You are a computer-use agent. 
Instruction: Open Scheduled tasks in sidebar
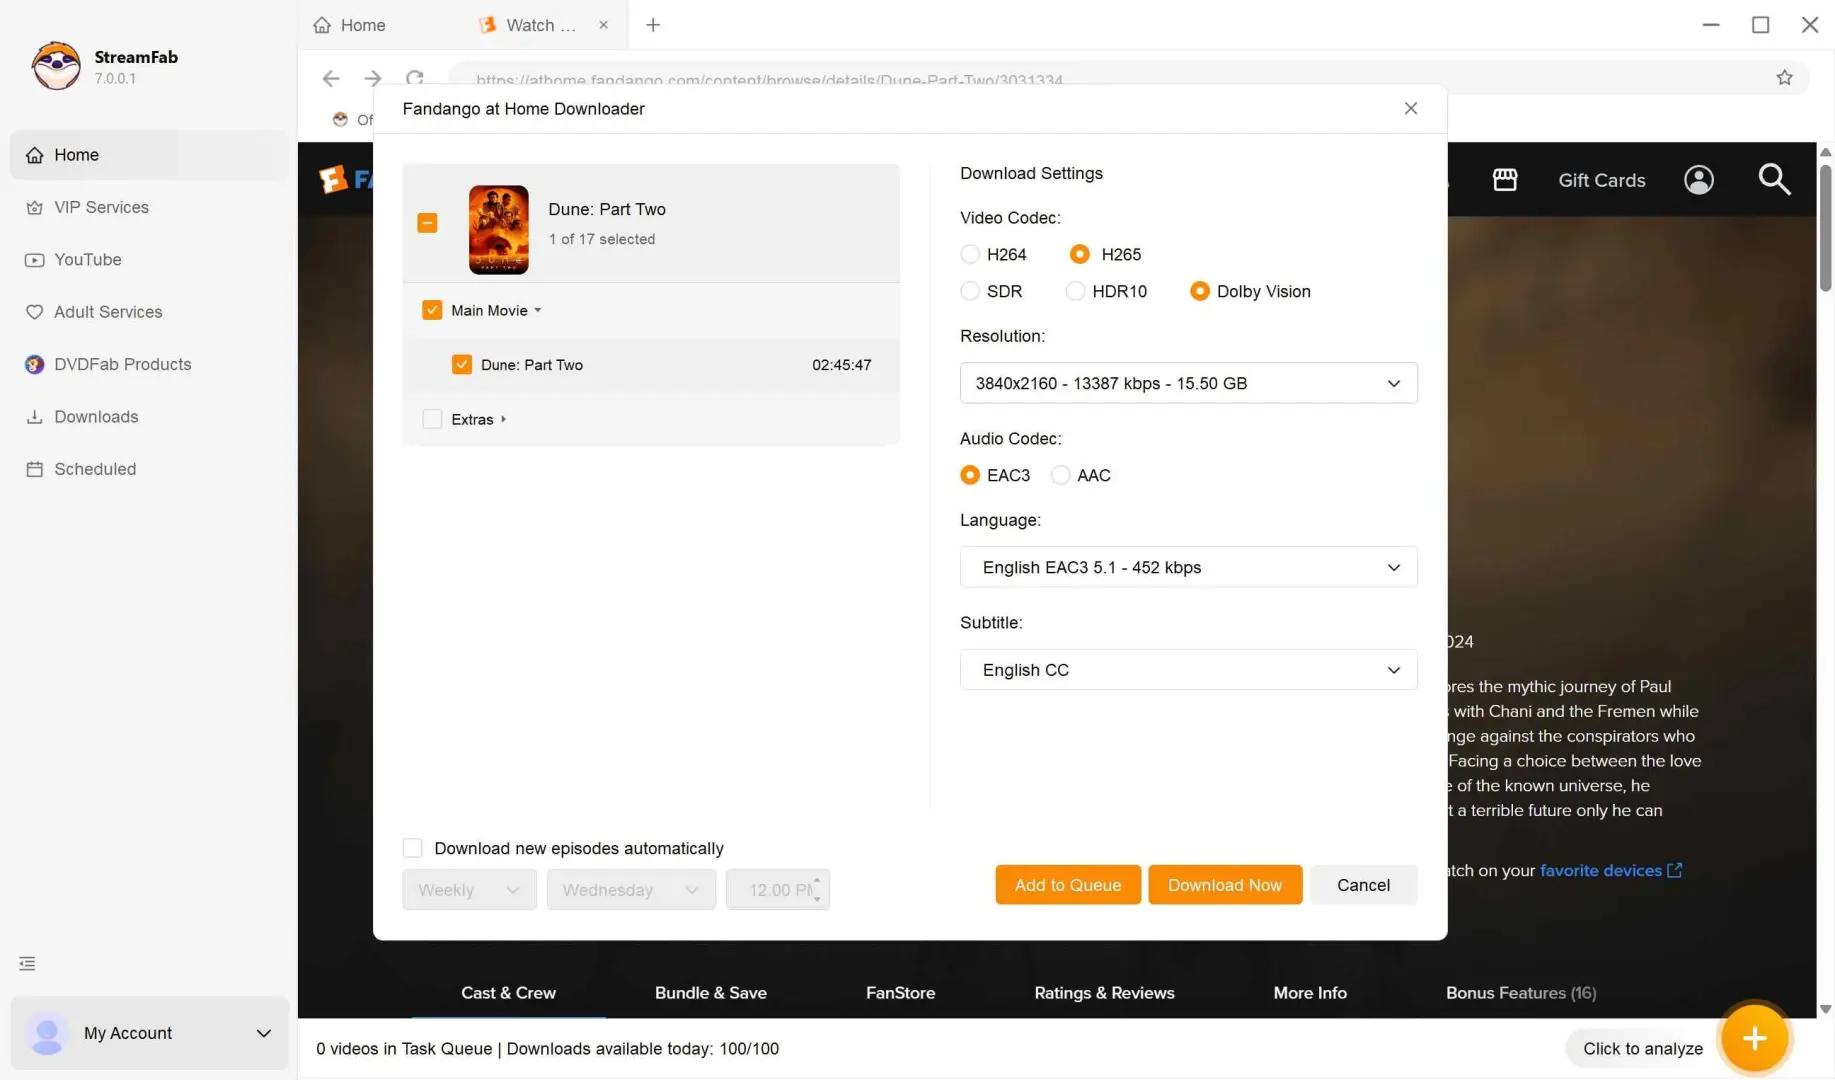[x=149, y=469]
